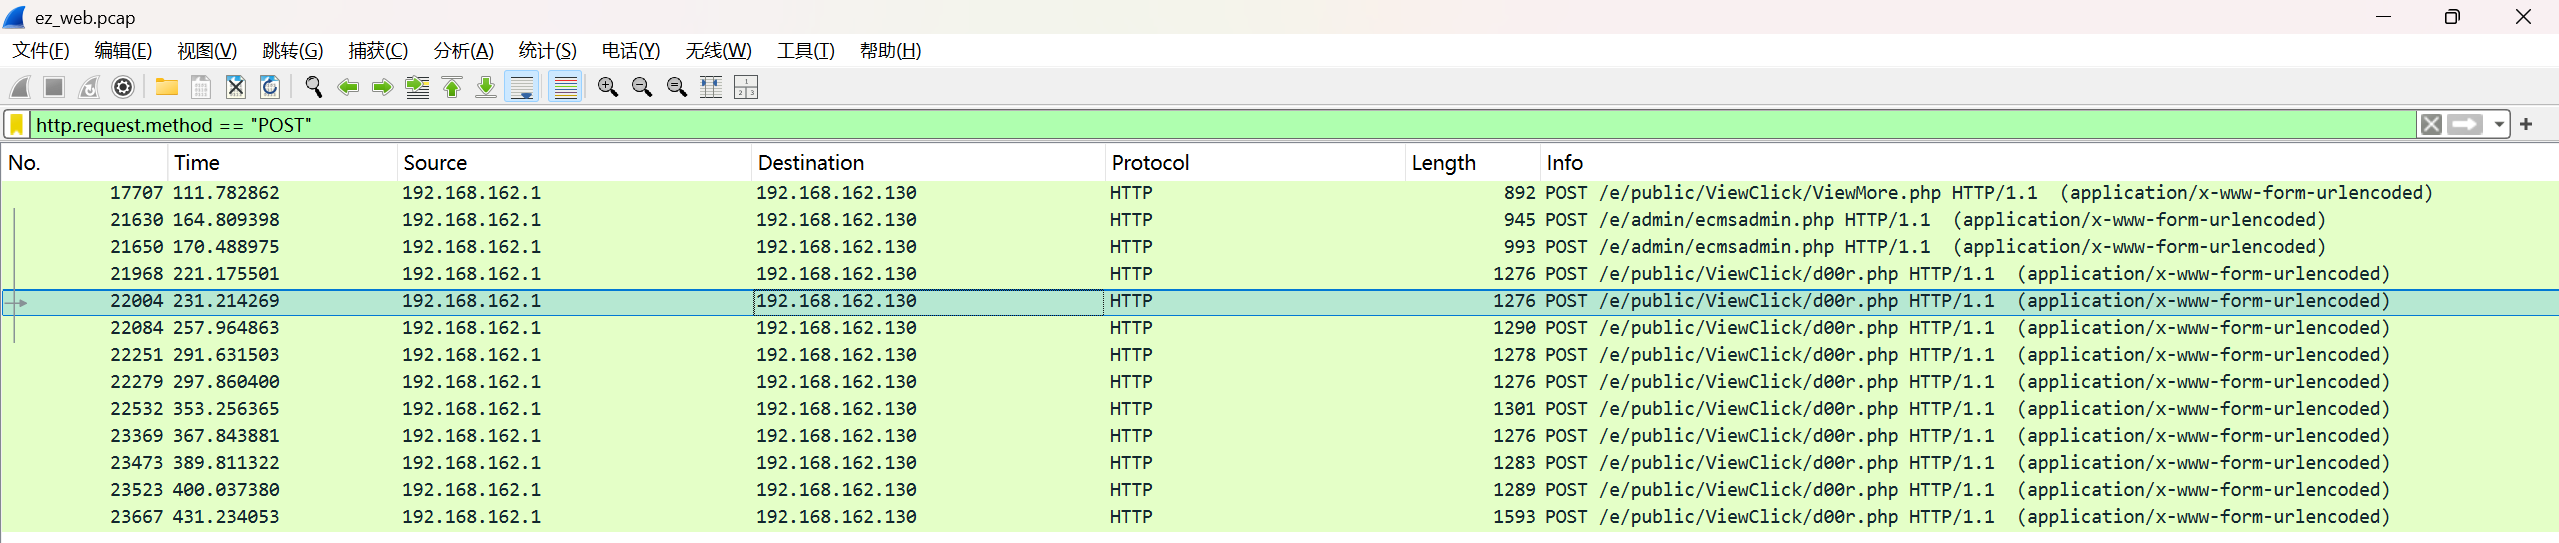Click the open capture file folder icon

click(166, 88)
